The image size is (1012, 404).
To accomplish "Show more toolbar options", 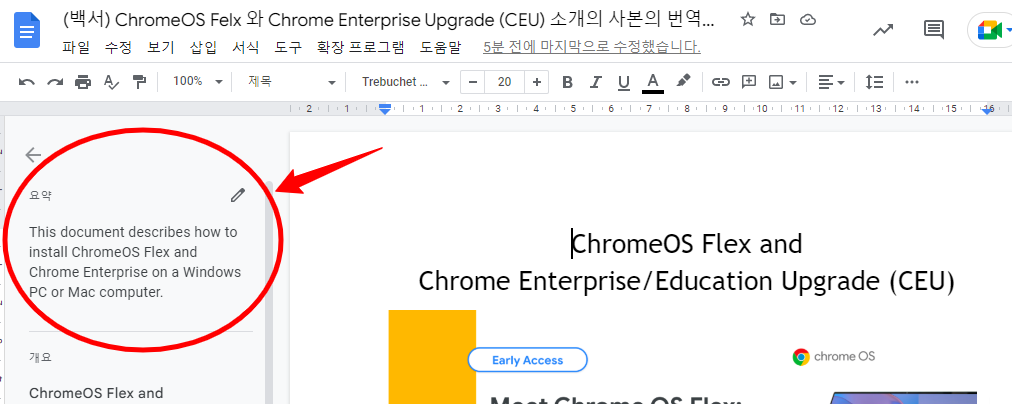I will click(911, 82).
